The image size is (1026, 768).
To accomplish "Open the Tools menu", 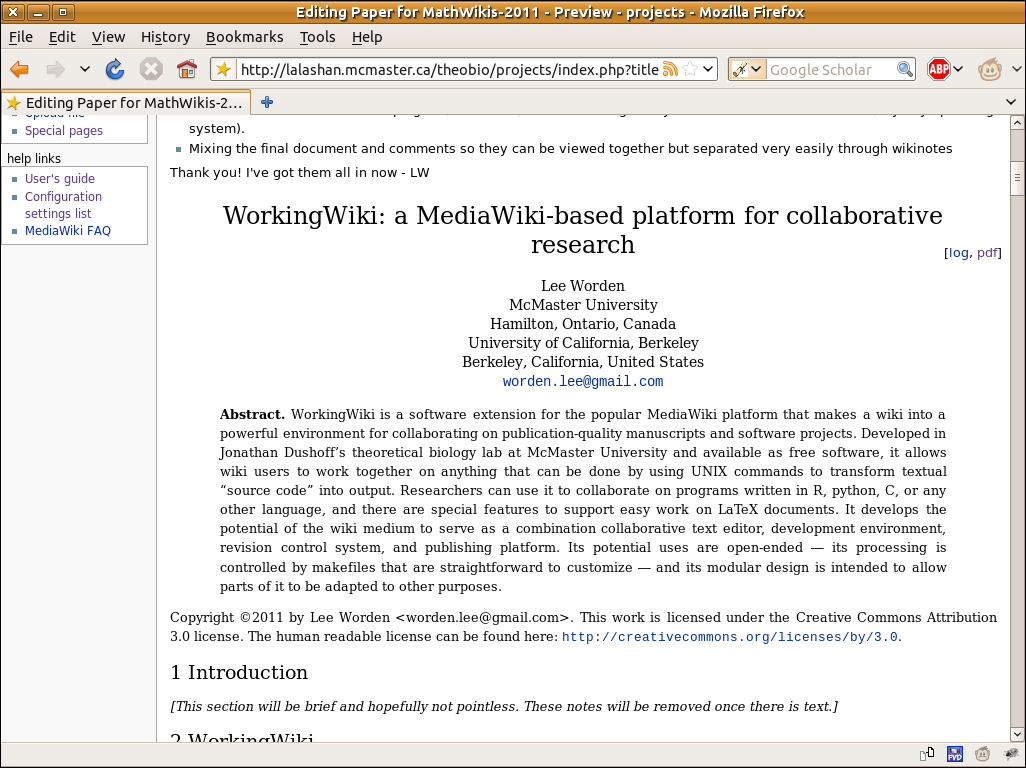I will tap(317, 37).
